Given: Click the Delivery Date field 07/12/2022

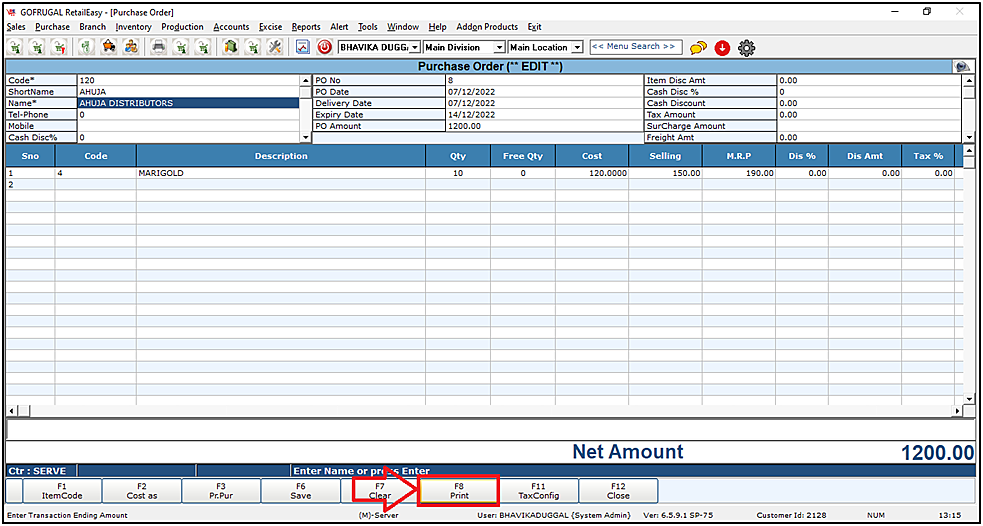Looking at the screenshot, I should 544,103.
